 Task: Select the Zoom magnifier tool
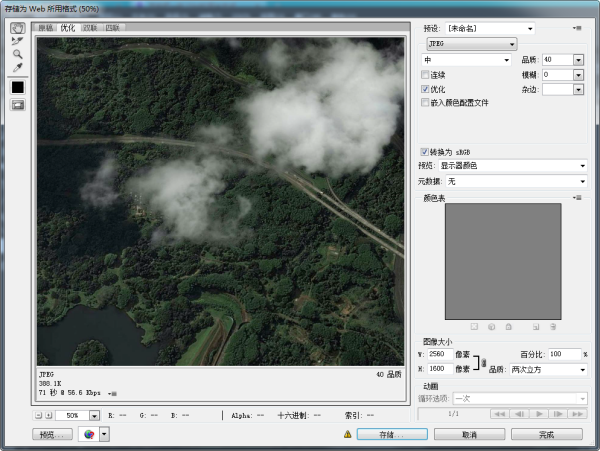pyautogui.click(x=18, y=54)
